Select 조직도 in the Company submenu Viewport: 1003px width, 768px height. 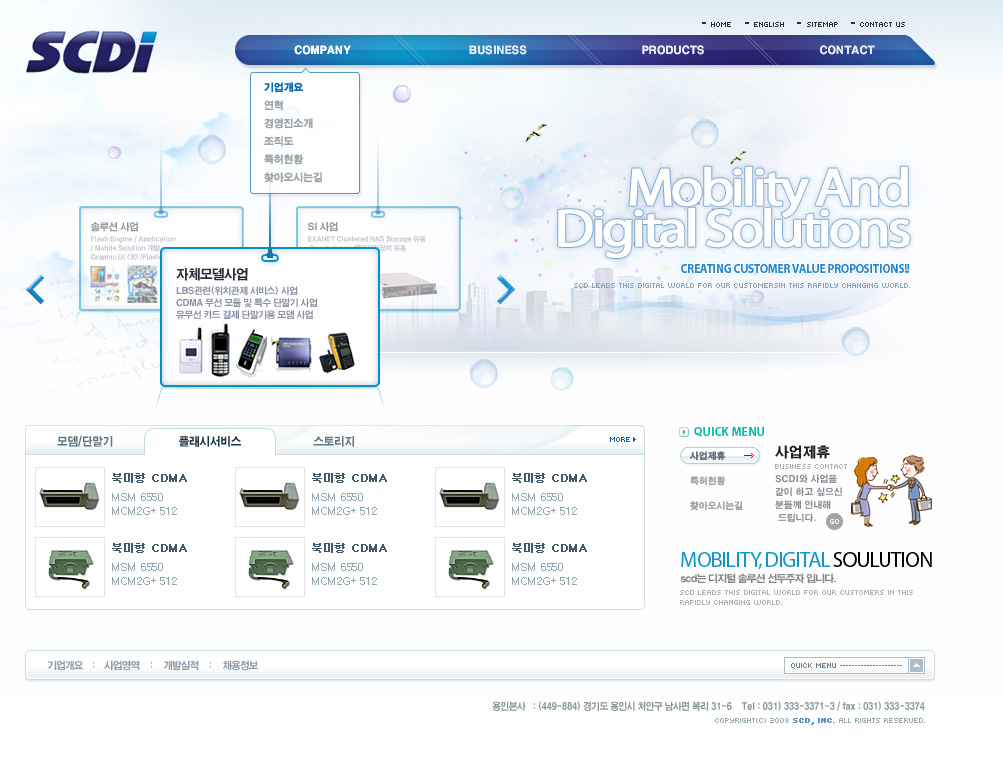coord(278,141)
